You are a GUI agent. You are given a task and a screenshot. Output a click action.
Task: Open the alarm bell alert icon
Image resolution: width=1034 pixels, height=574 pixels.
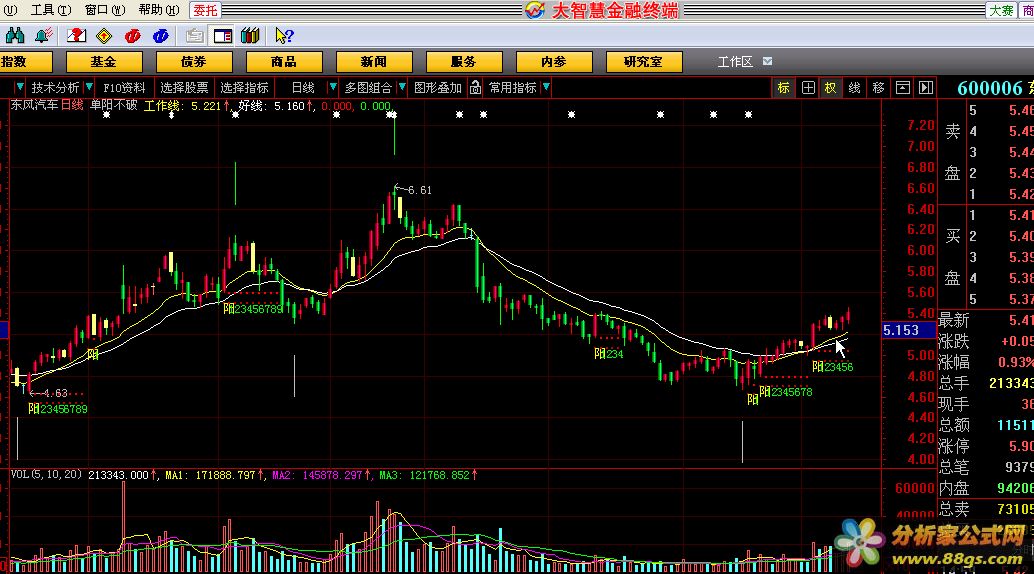click(x=44, y=36)
